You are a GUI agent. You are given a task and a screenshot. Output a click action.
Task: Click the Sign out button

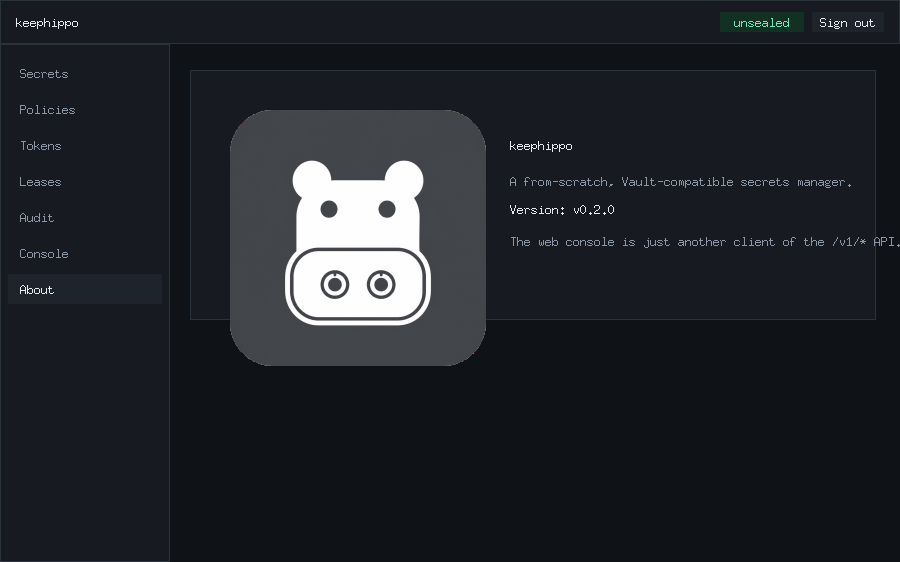click(x=847, y=22)
